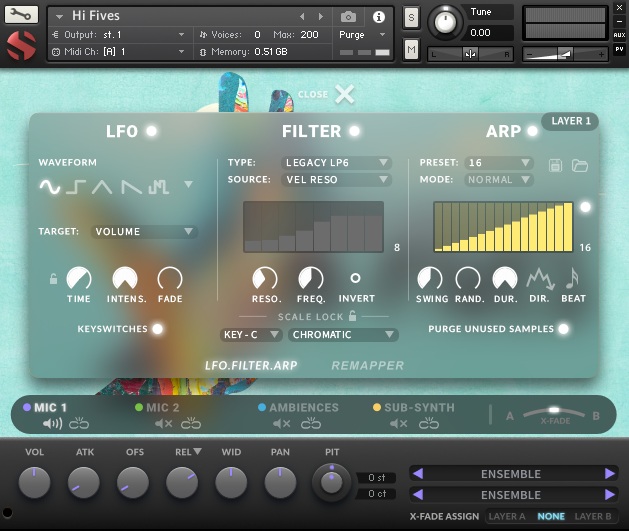Show instrument info with the i icon

(x=378, y=17)
